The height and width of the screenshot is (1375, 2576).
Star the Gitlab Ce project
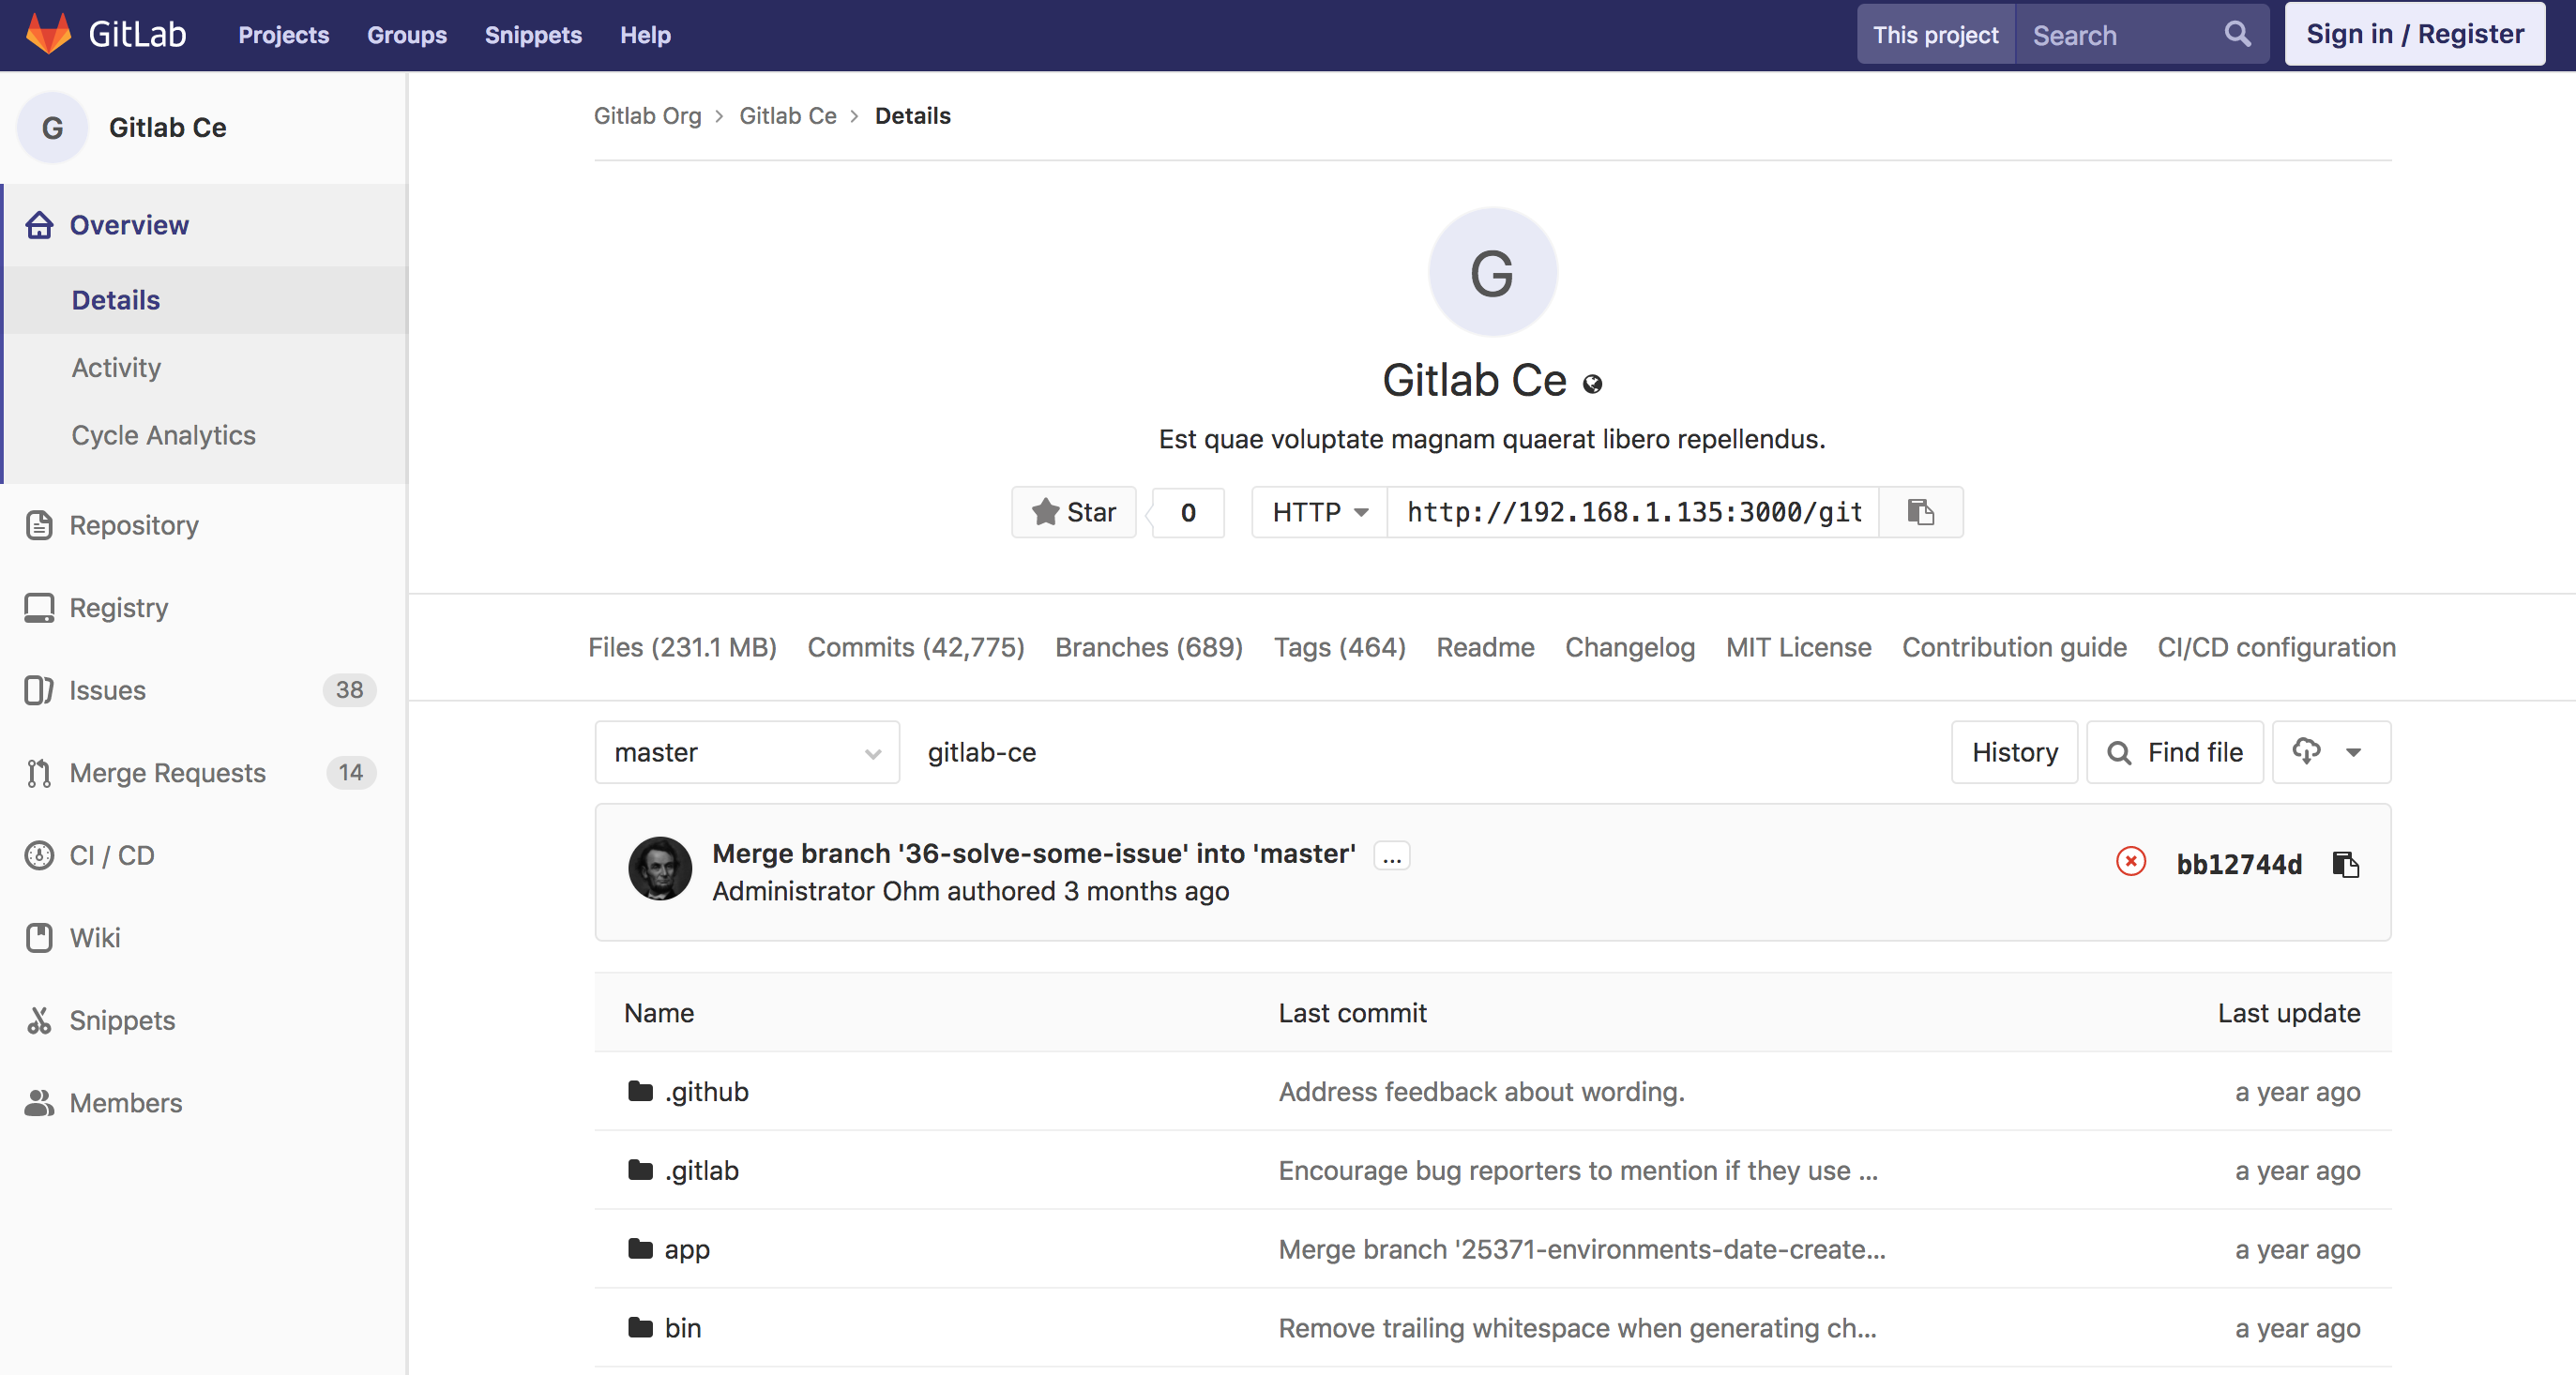(x=1074, y=512)
